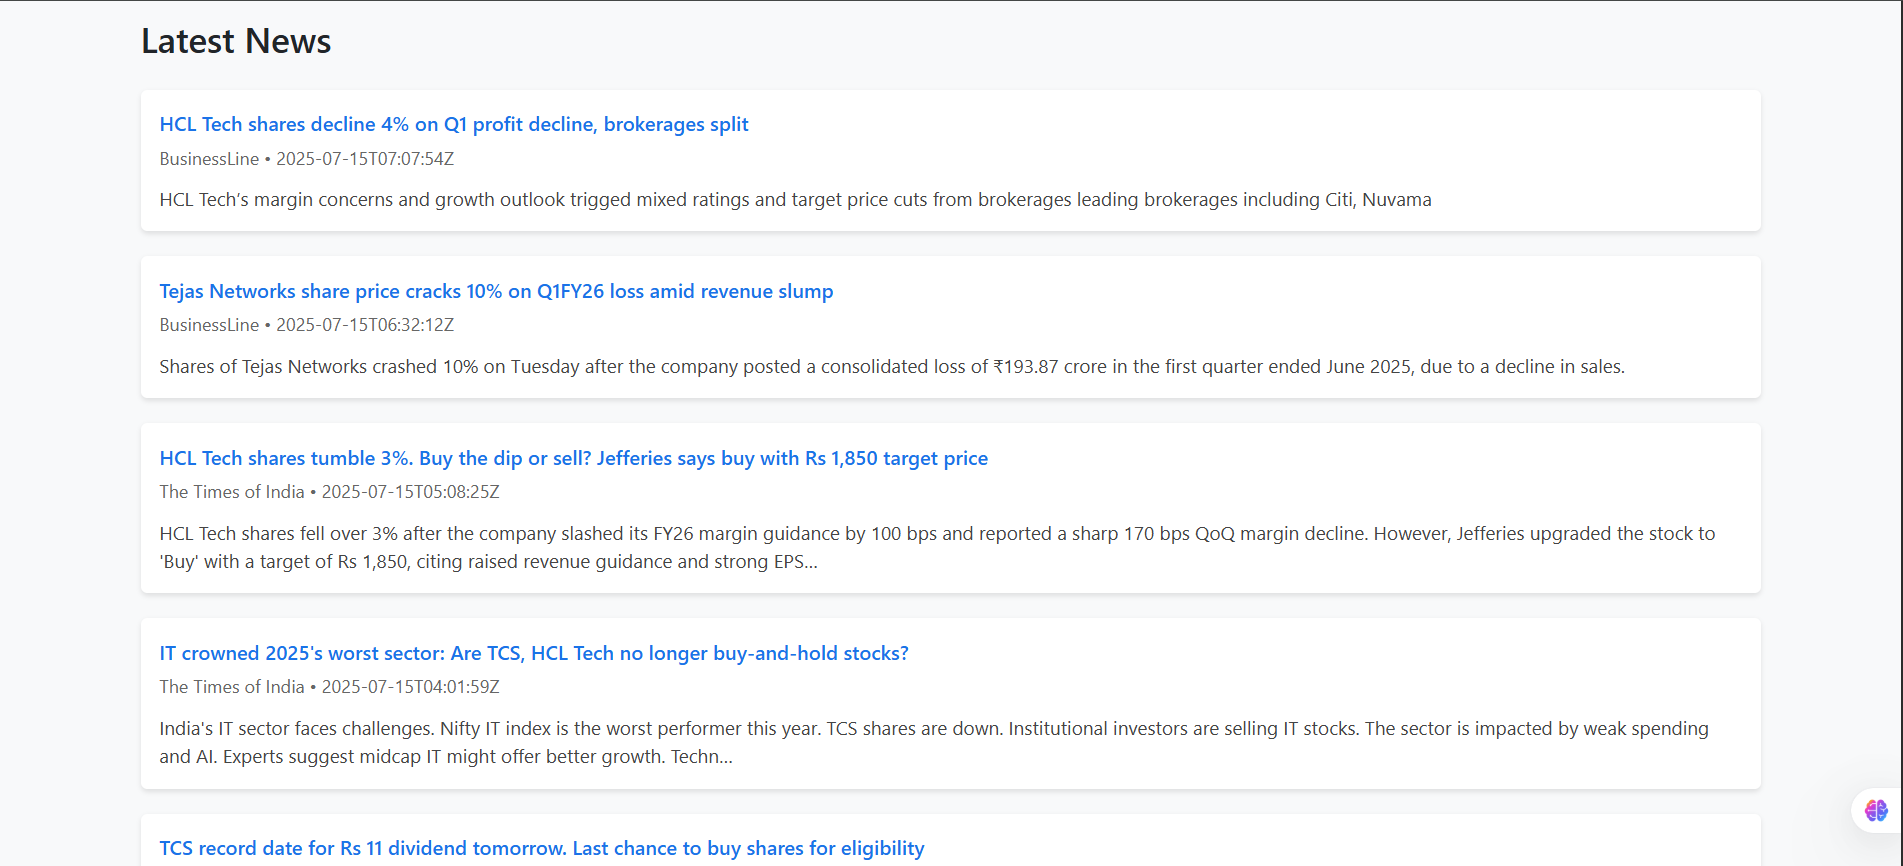Viewport: 1903px width, 866px height.
Task: Open HCL Tech shares tumble 3% Jefferies article
Action: (x=574, y=458)
